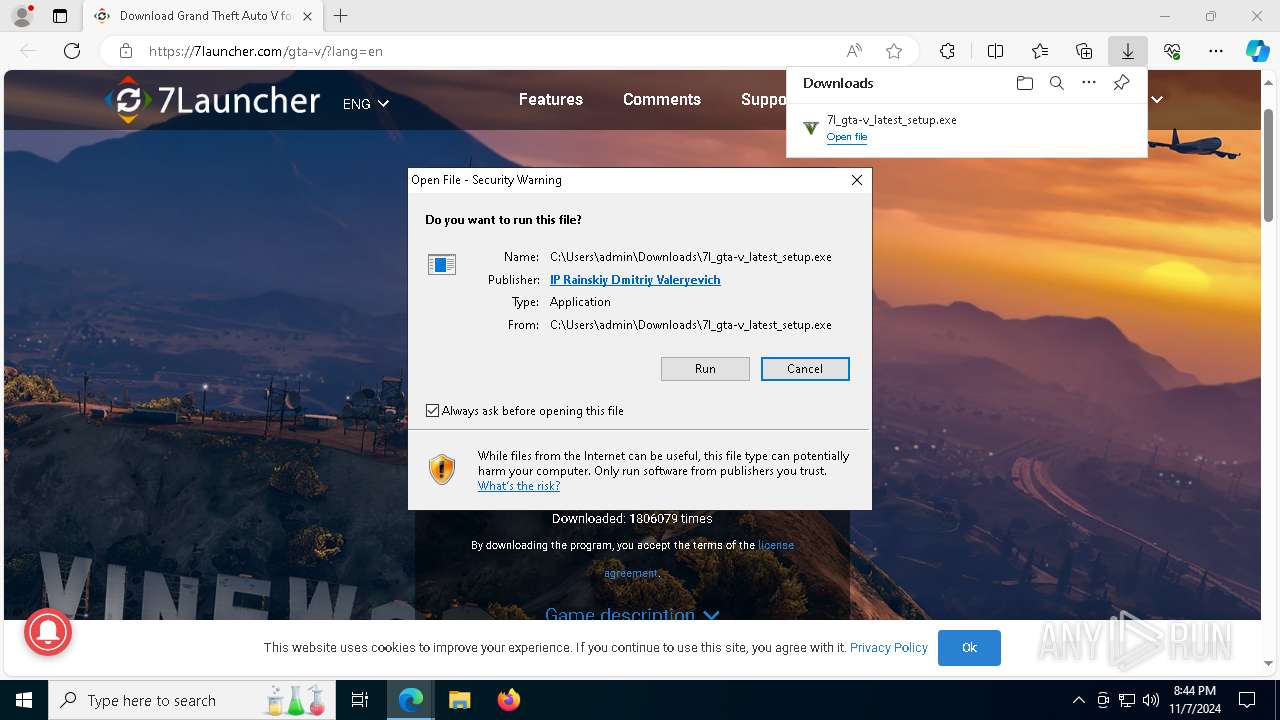Click the Read aloud icon

click(x=854, y=51)
